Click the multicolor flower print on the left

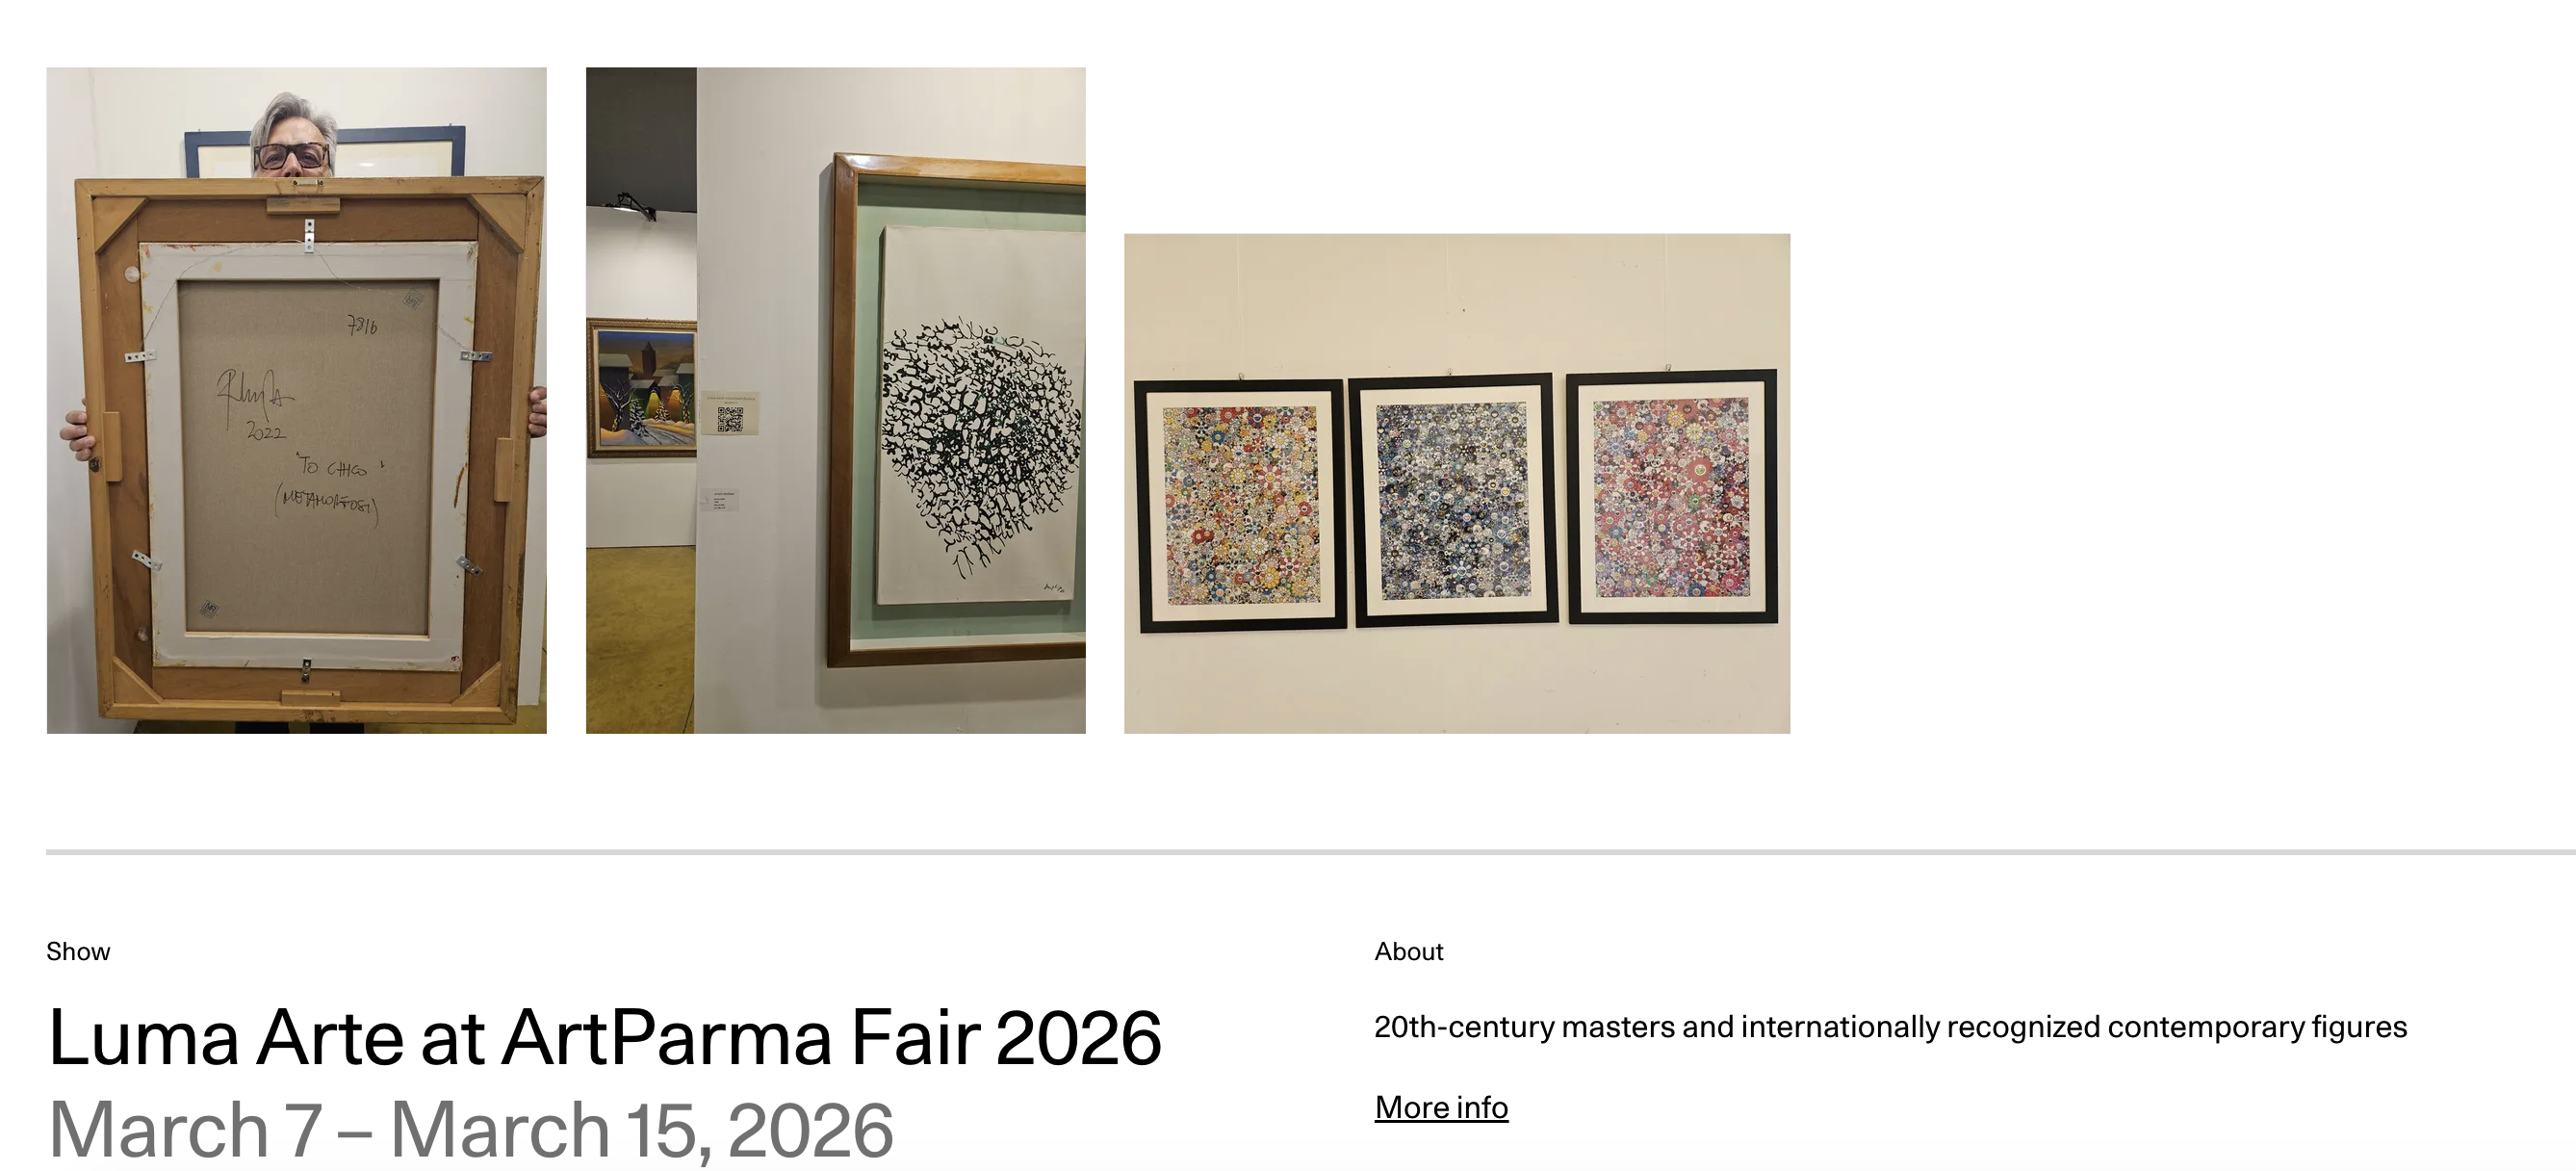coord(1240,506)
